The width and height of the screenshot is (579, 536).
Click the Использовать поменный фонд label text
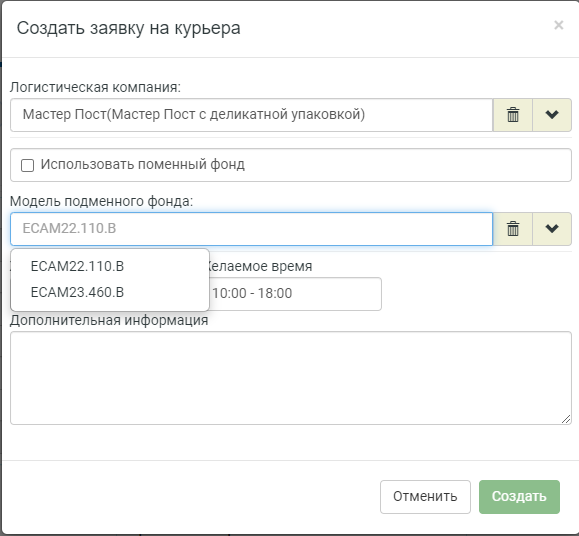tap(143, 165)
